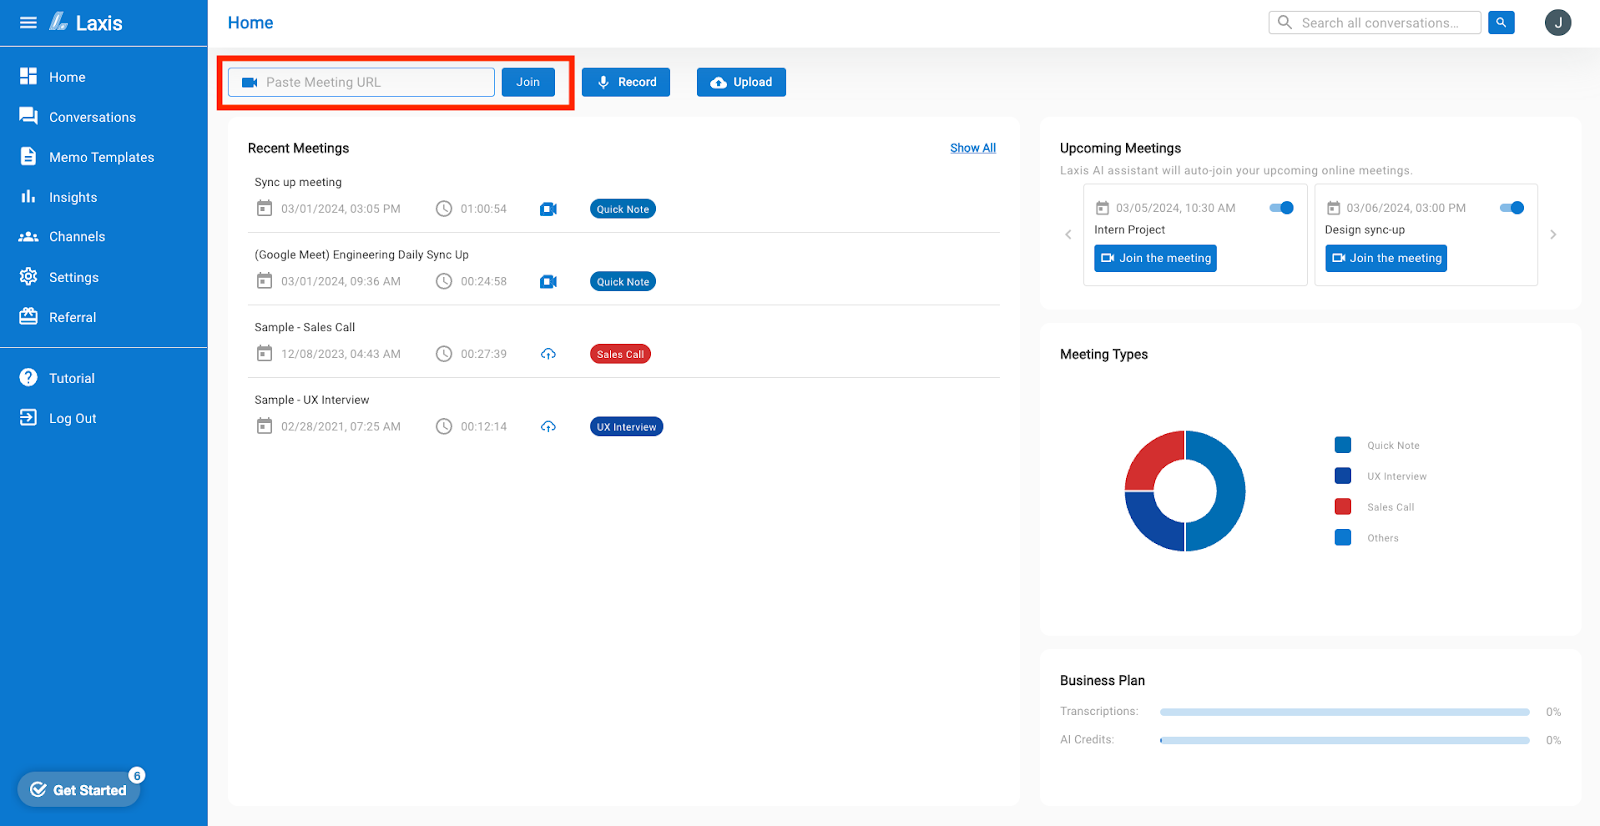Viewport: 1600px width, 826px height.
Task: Click clock icon beside 00:24:58 duration
Action: tap(444, 282)
